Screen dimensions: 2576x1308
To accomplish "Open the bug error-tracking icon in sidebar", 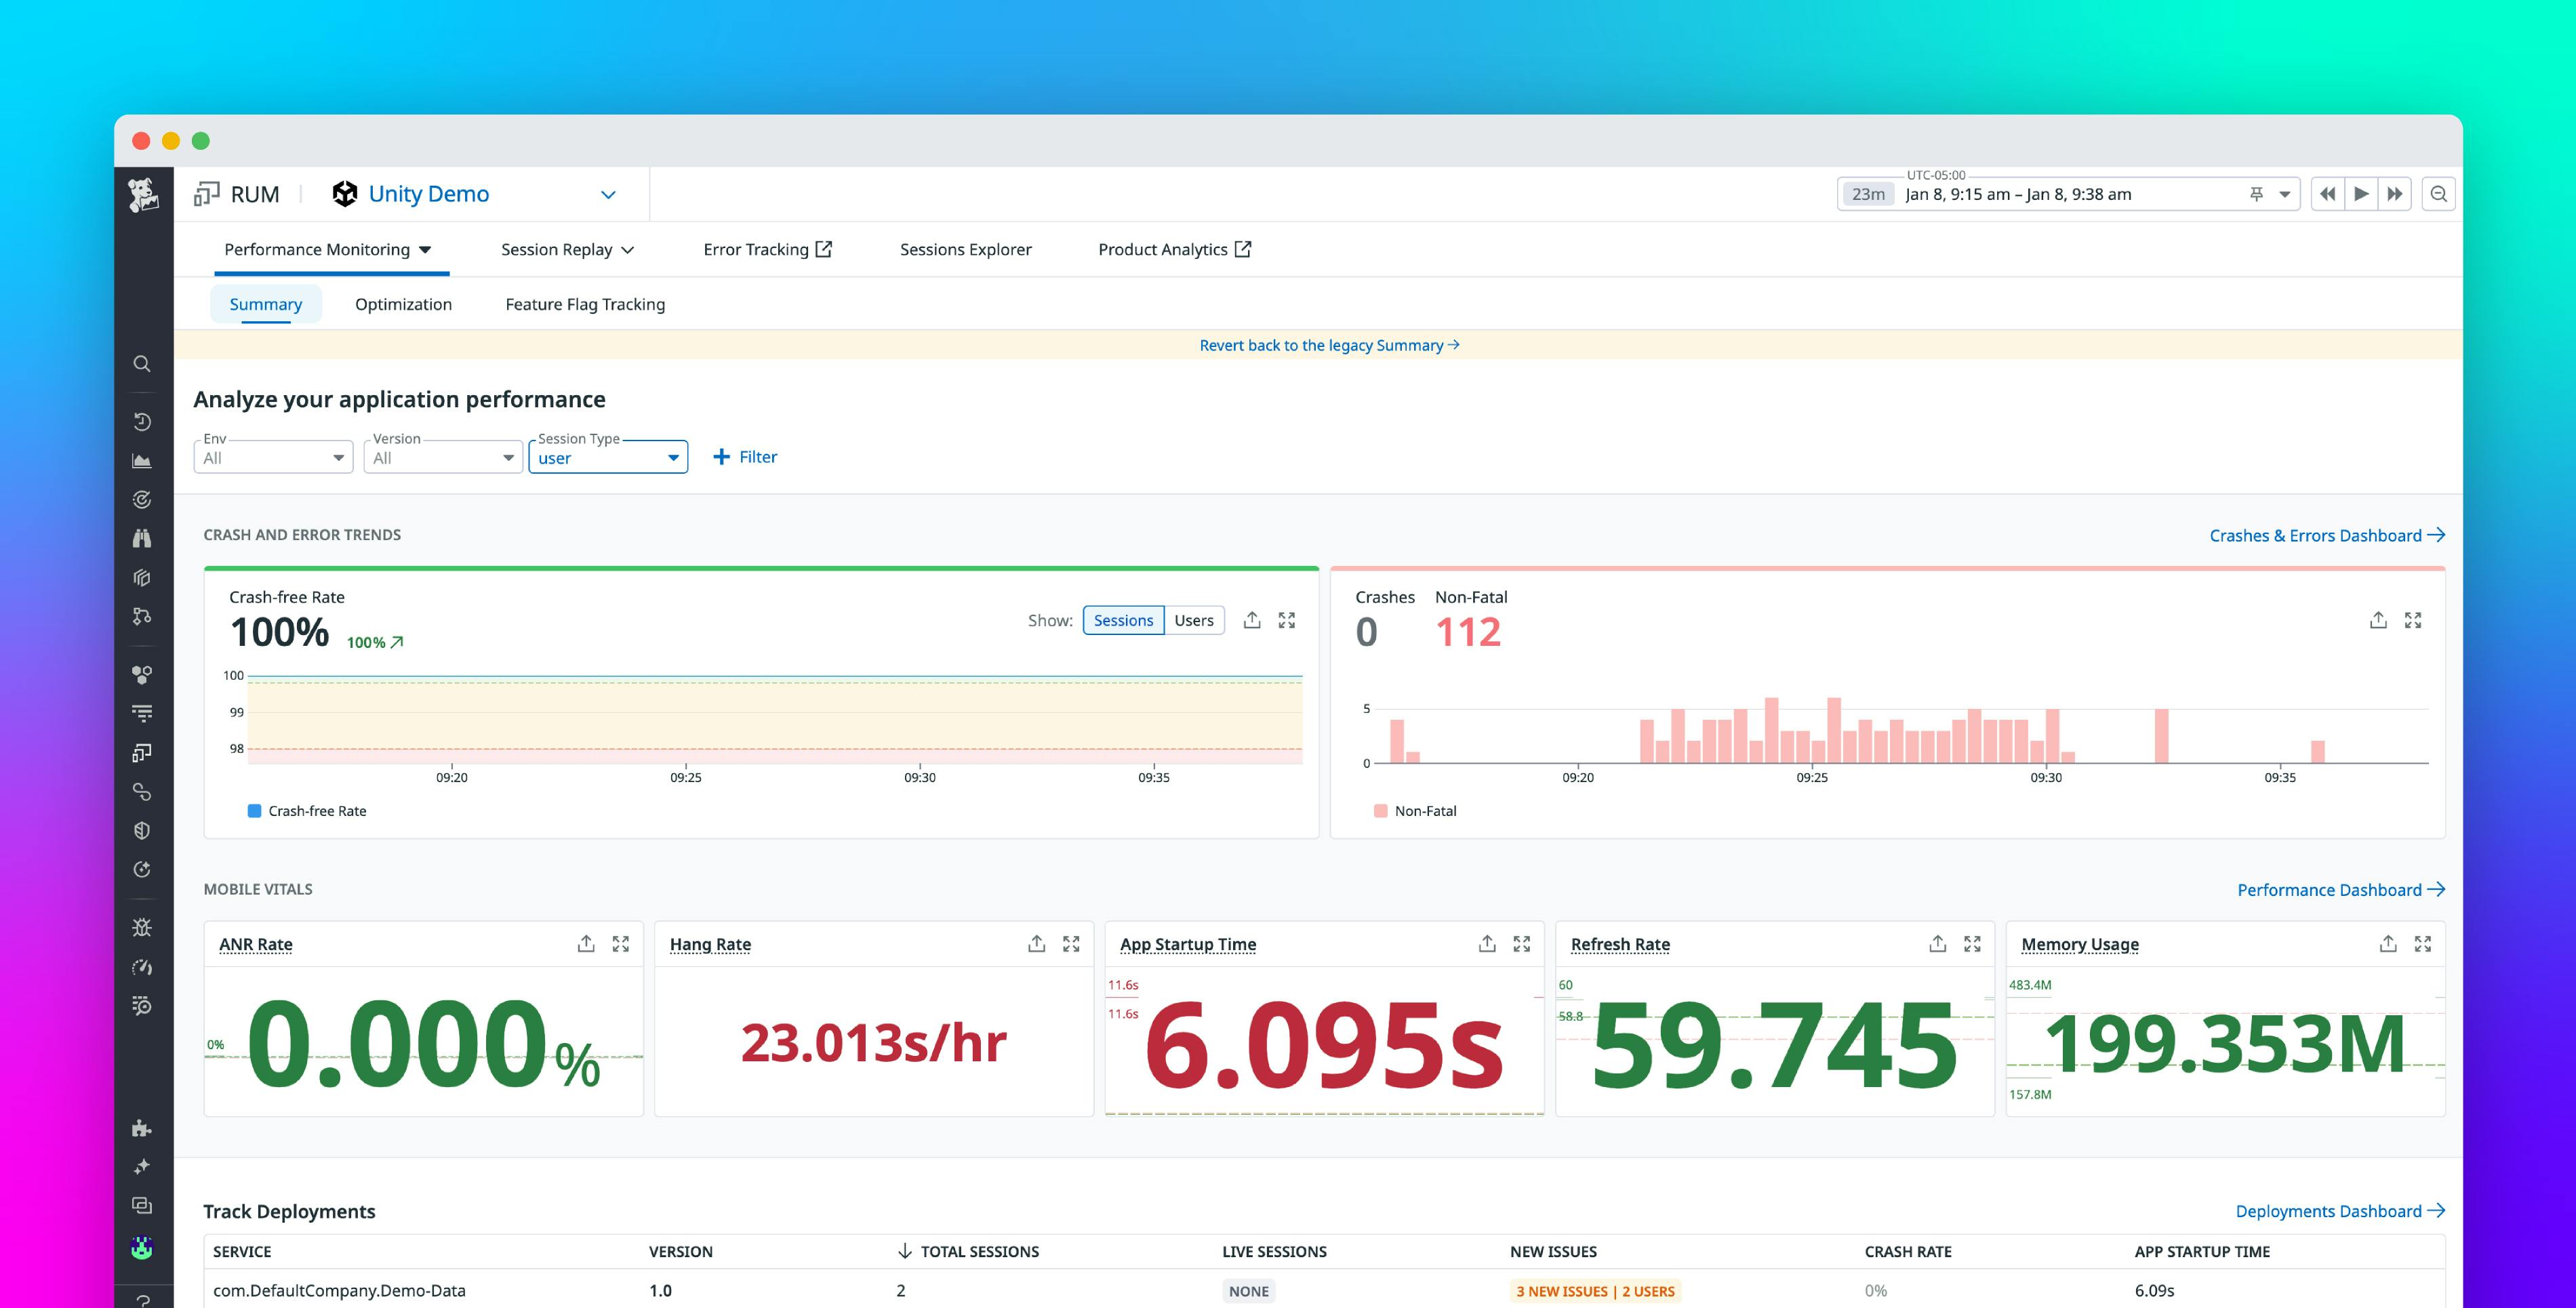I will tap(142, 927).
